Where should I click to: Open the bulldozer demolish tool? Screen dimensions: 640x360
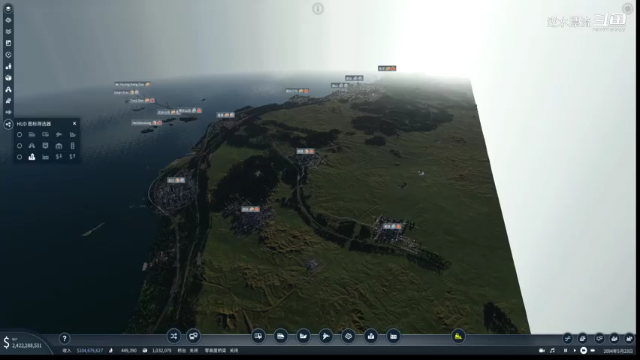point(458,336)
